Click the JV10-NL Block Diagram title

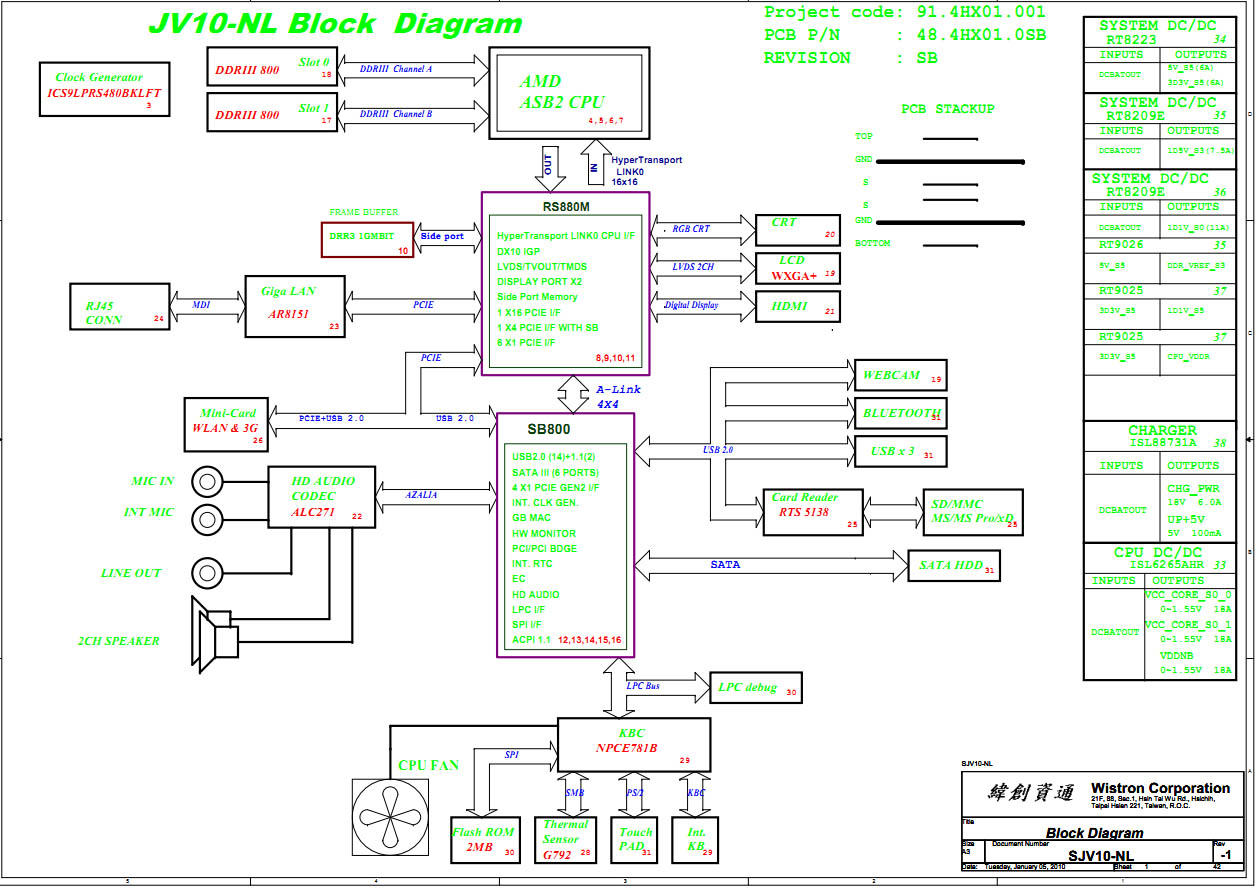point(335,23)
